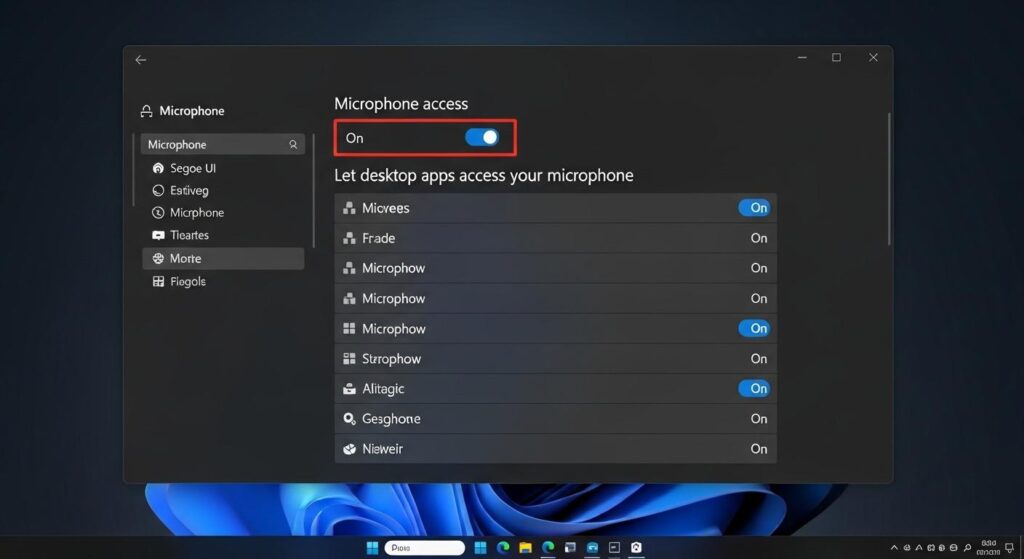
Task: Click "Let desktop apps access your microphone" text
Action: coord(484,175)
